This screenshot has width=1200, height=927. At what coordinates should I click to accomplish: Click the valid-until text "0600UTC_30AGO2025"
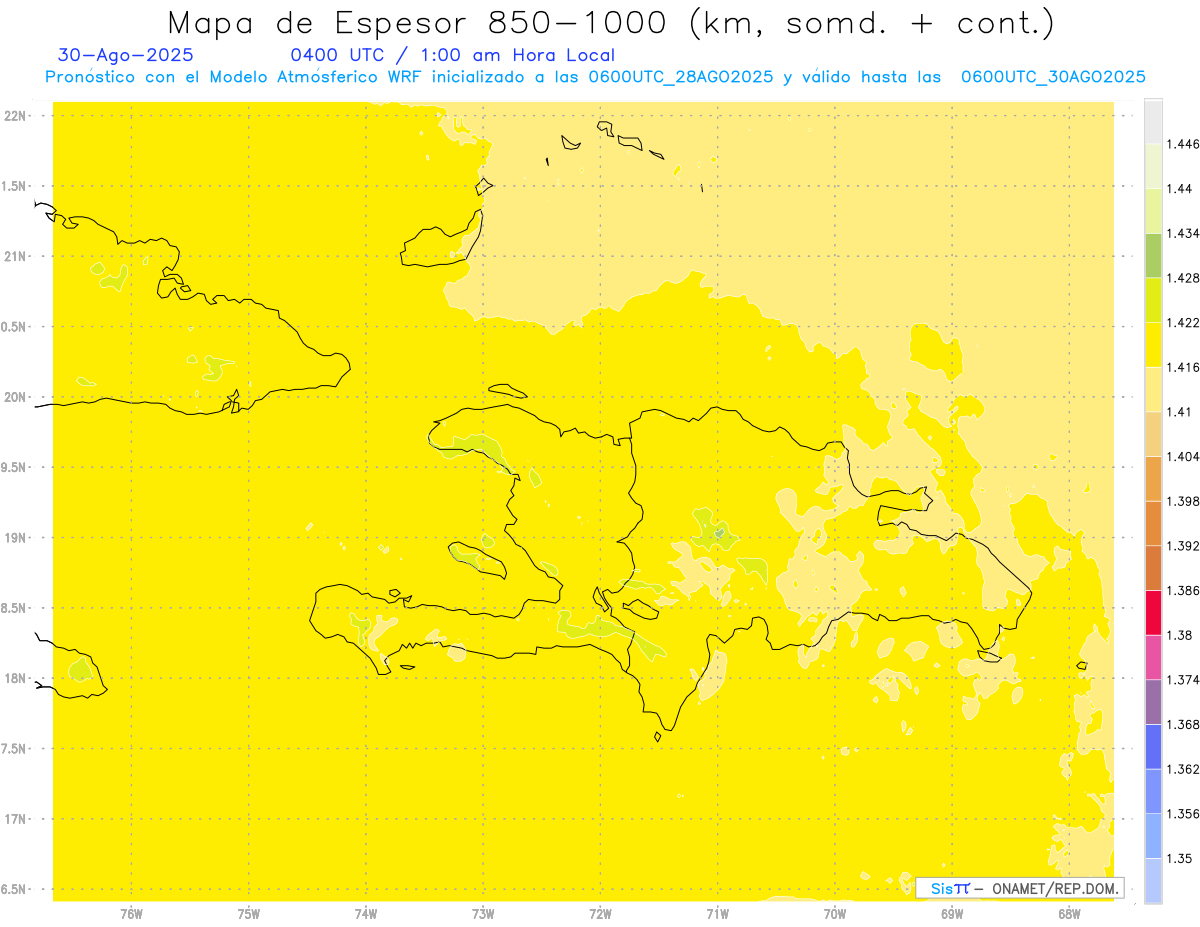(1053, 77)
